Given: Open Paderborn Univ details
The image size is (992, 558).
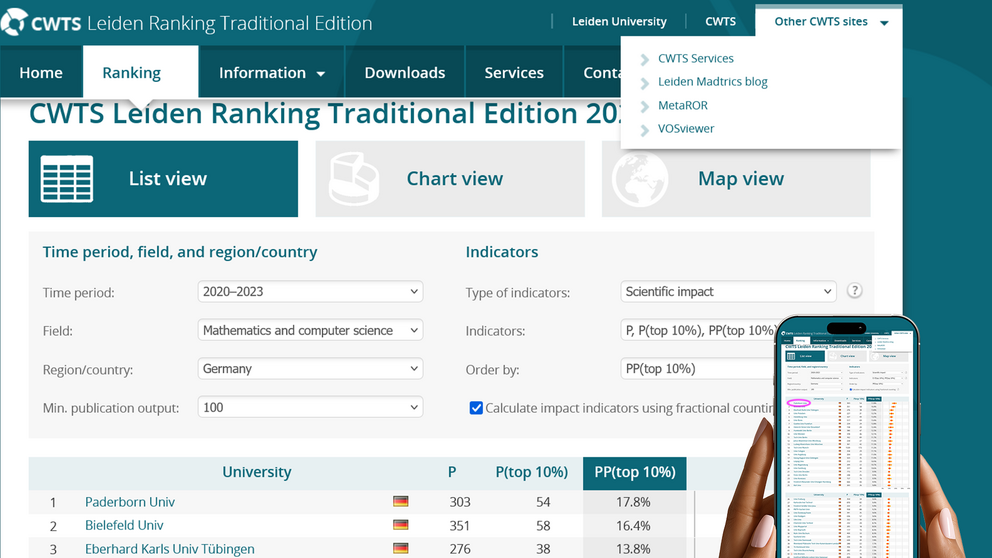Looking at the screenshot, I should [x=130, y=502].
